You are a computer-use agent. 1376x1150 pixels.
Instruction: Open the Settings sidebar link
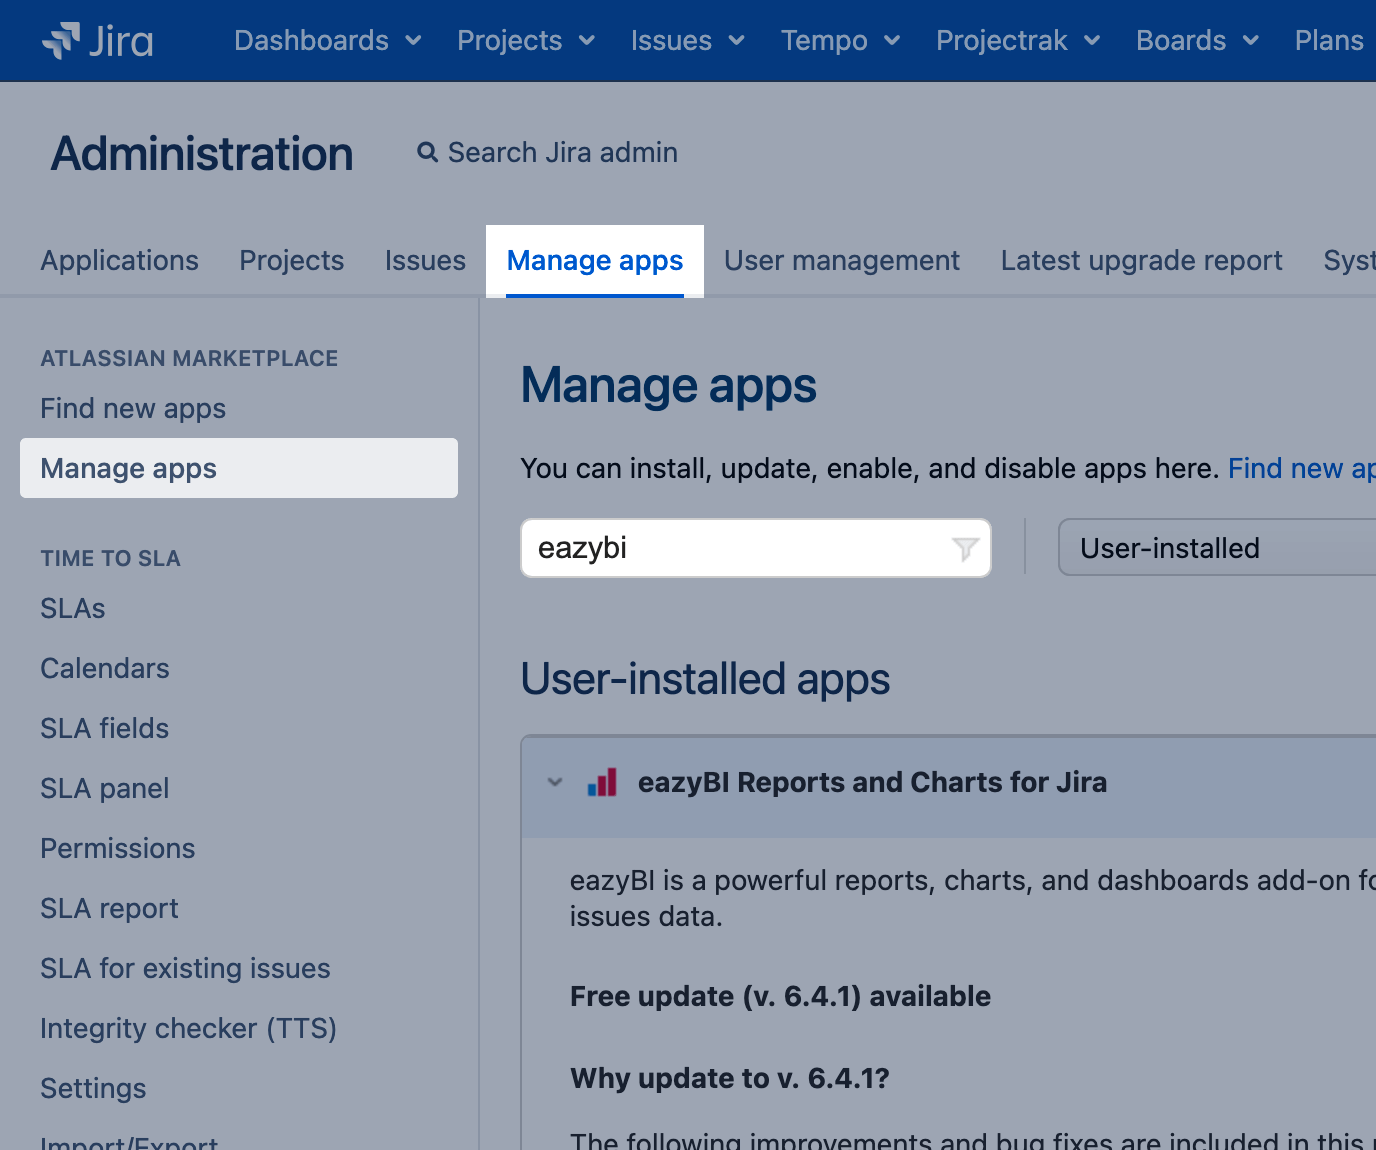(x=94, y=1088)
